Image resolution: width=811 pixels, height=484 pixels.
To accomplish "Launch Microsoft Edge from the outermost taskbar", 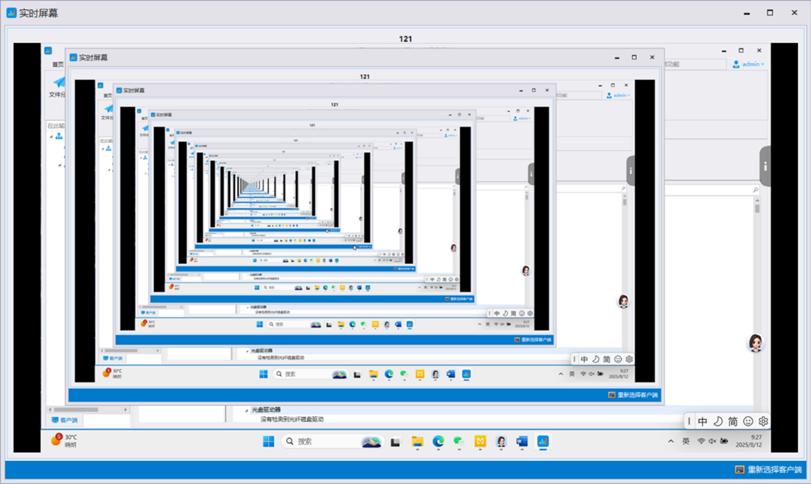I will point(438,441).
